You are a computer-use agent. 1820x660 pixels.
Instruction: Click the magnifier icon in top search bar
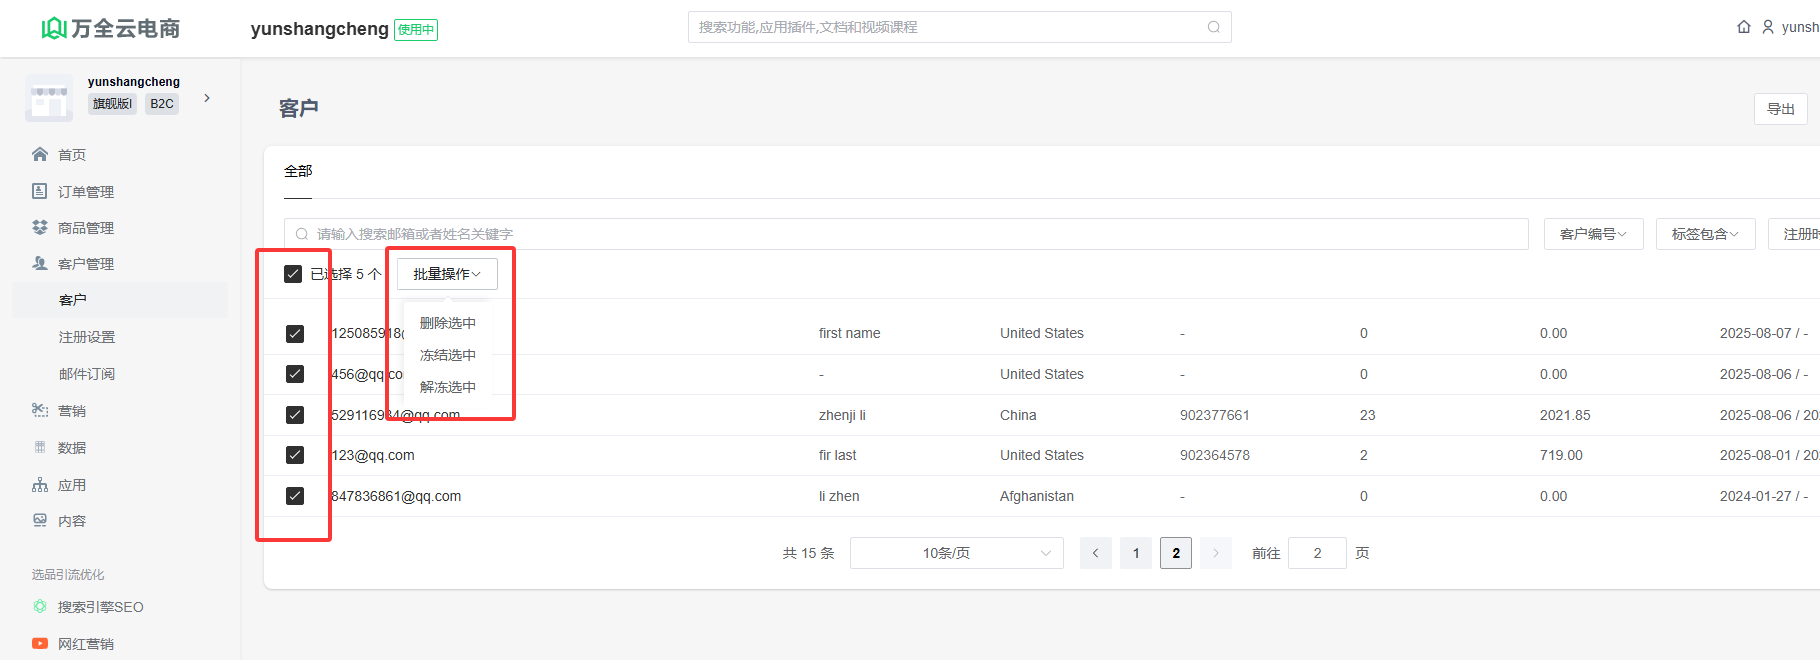1213,27
